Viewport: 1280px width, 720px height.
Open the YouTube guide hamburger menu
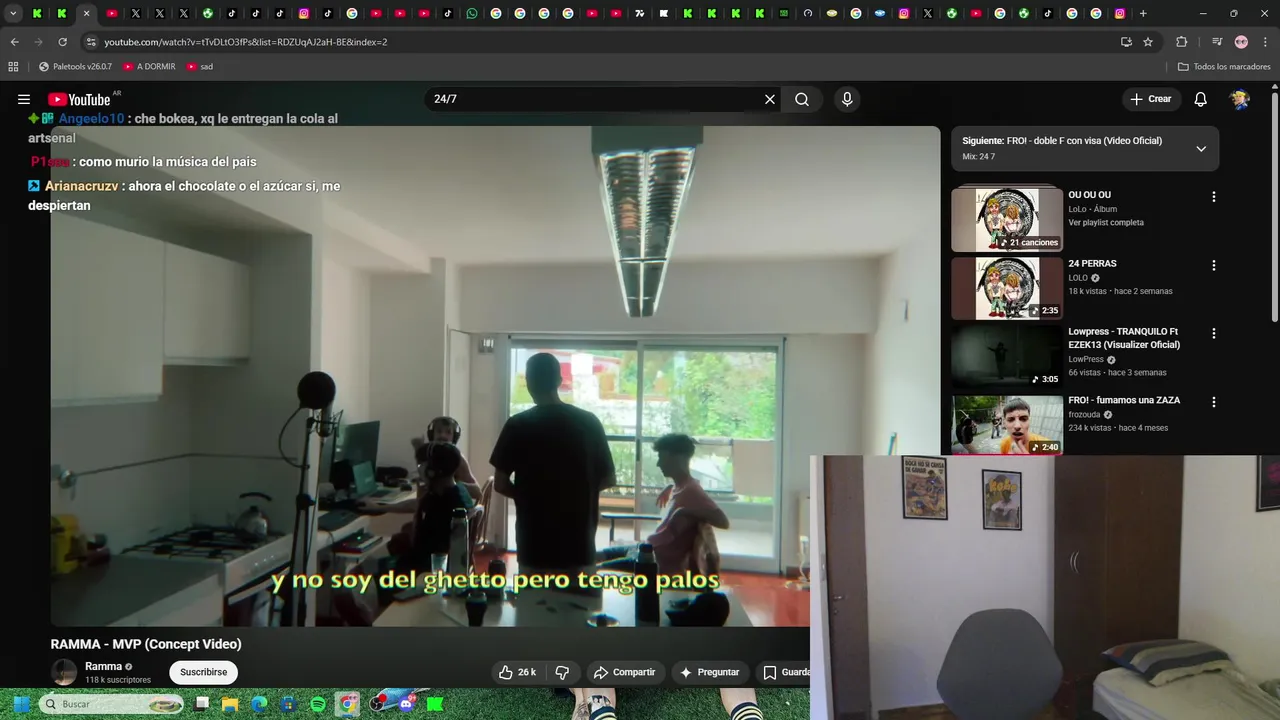(24, 99)
